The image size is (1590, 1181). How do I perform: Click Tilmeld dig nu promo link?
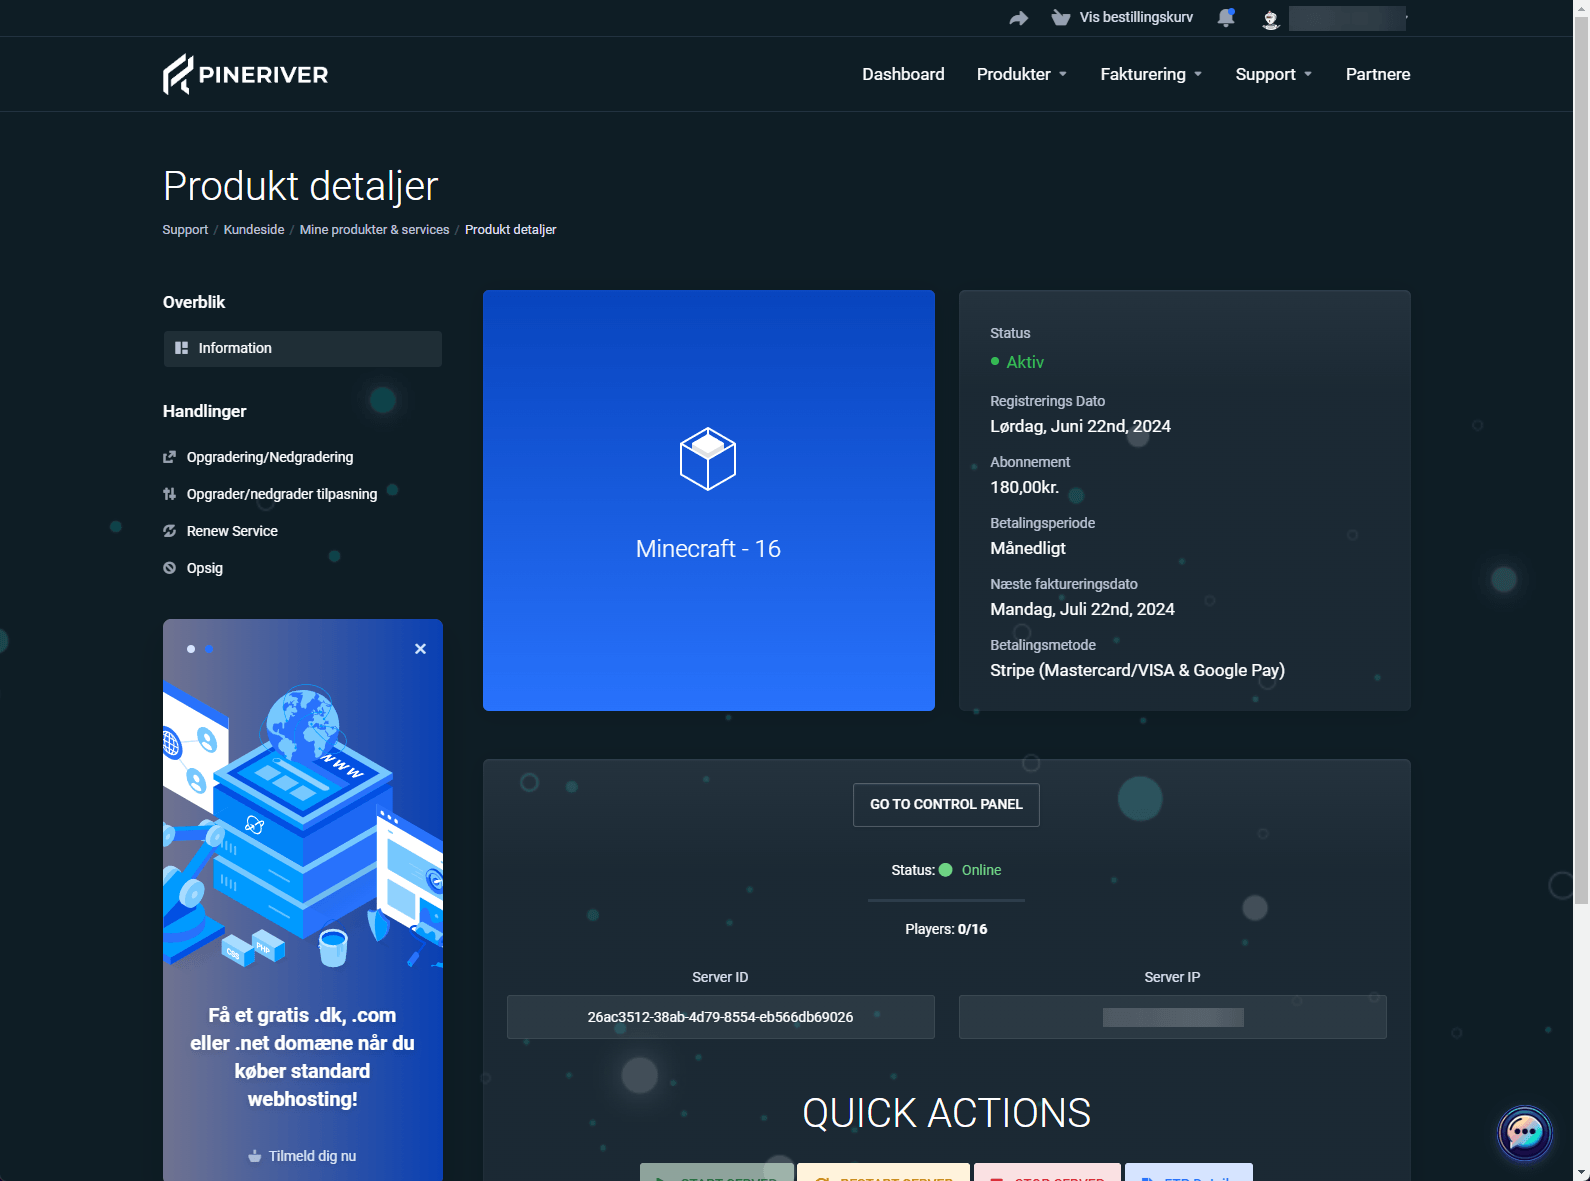[303, 1156]
